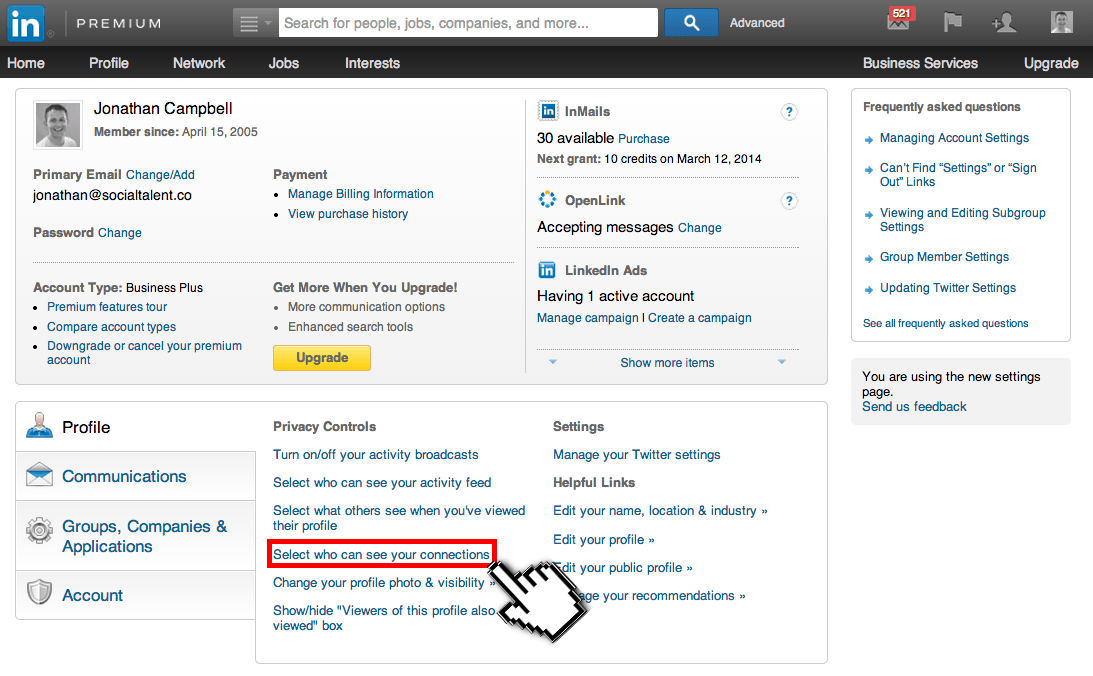Viewport: 1093px width, 676px height.
Task: Open Select what others see when you've viewed
Action: pos(399,518)
